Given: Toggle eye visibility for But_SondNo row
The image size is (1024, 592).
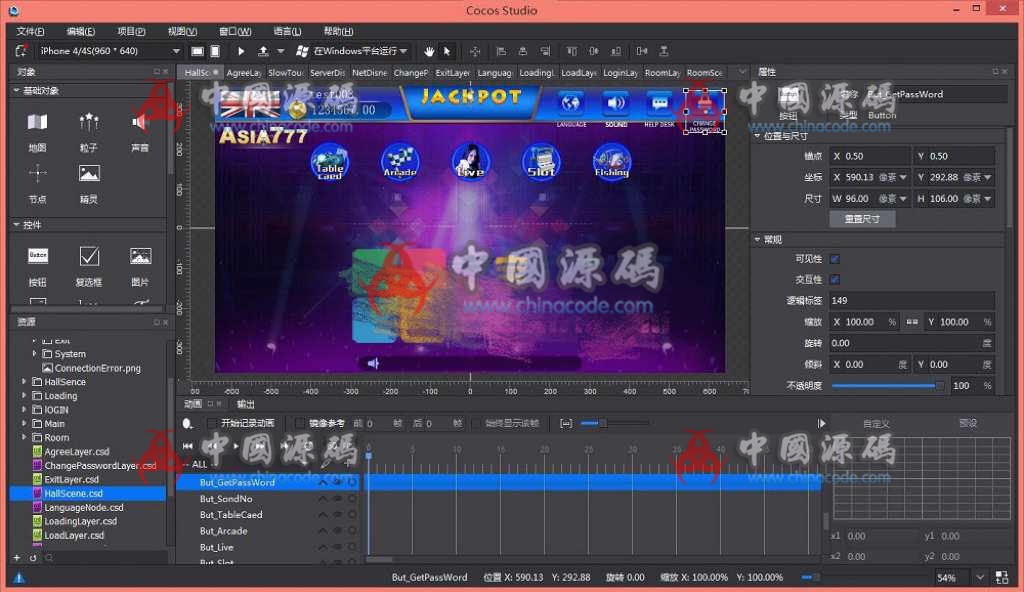Looking at the screenshot, I should pyautogui.click(x=338, y=499).
